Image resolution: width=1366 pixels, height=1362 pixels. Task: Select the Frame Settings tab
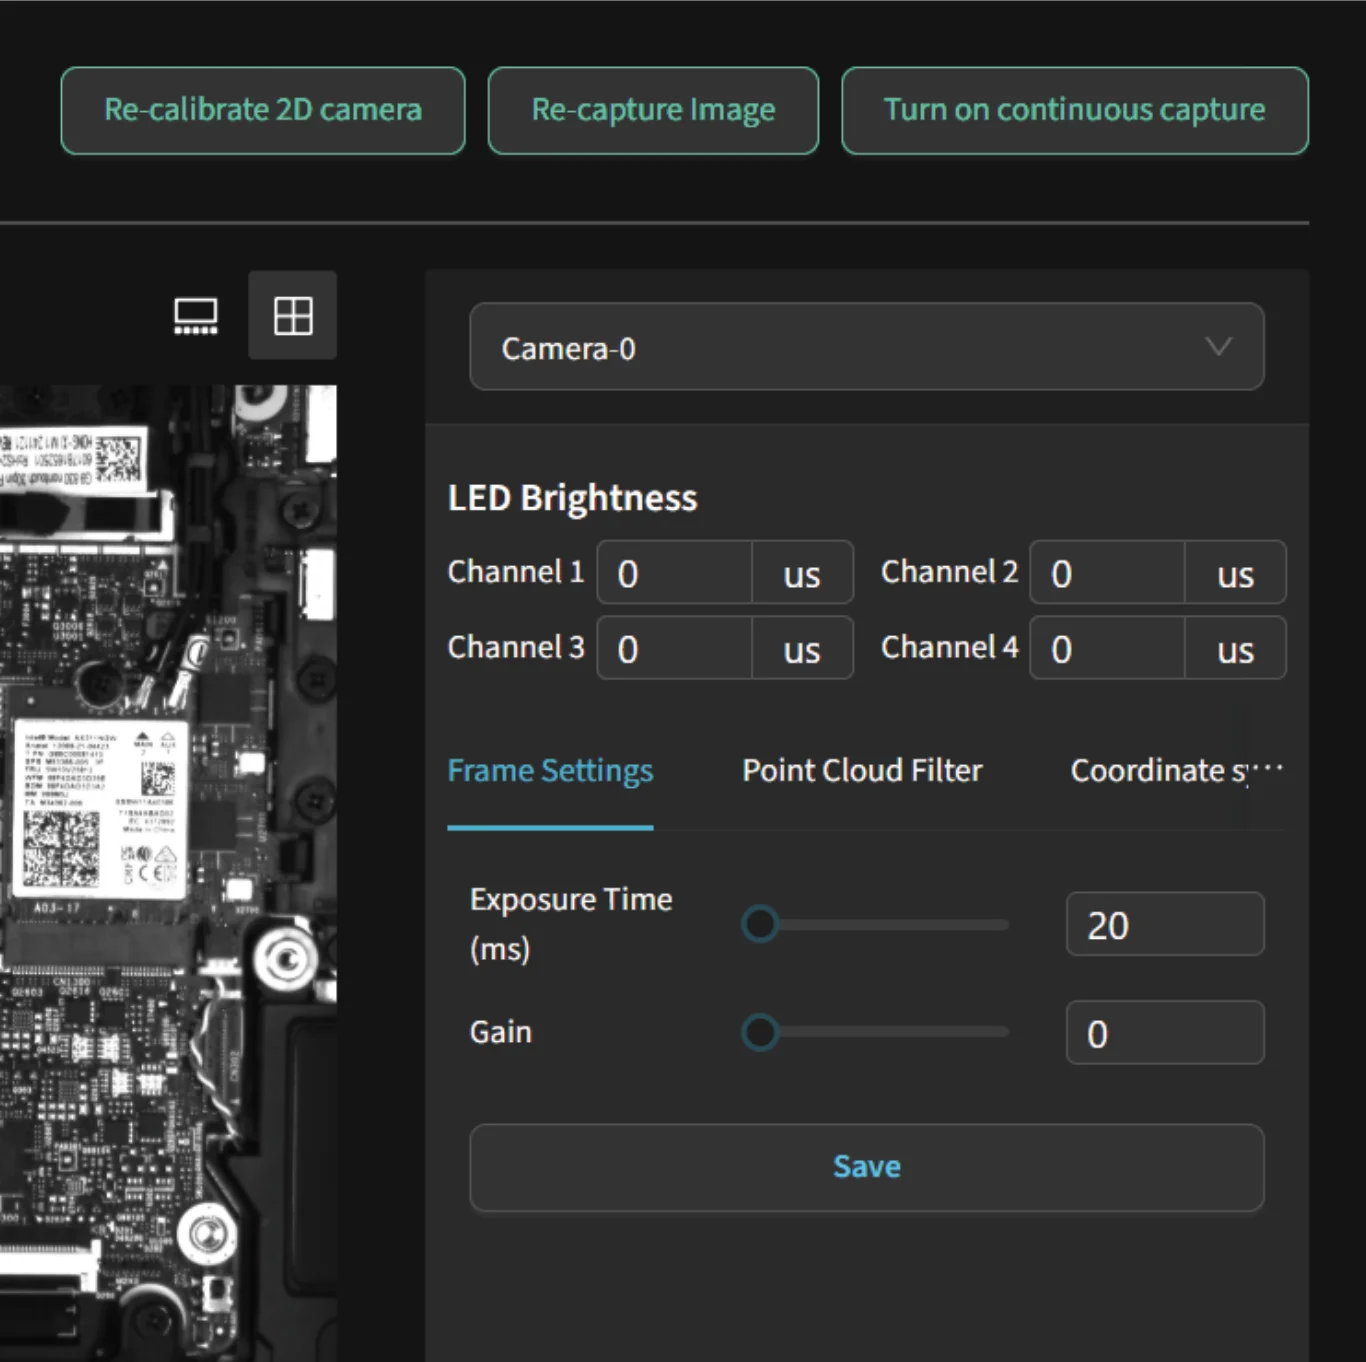click(550, 771)
